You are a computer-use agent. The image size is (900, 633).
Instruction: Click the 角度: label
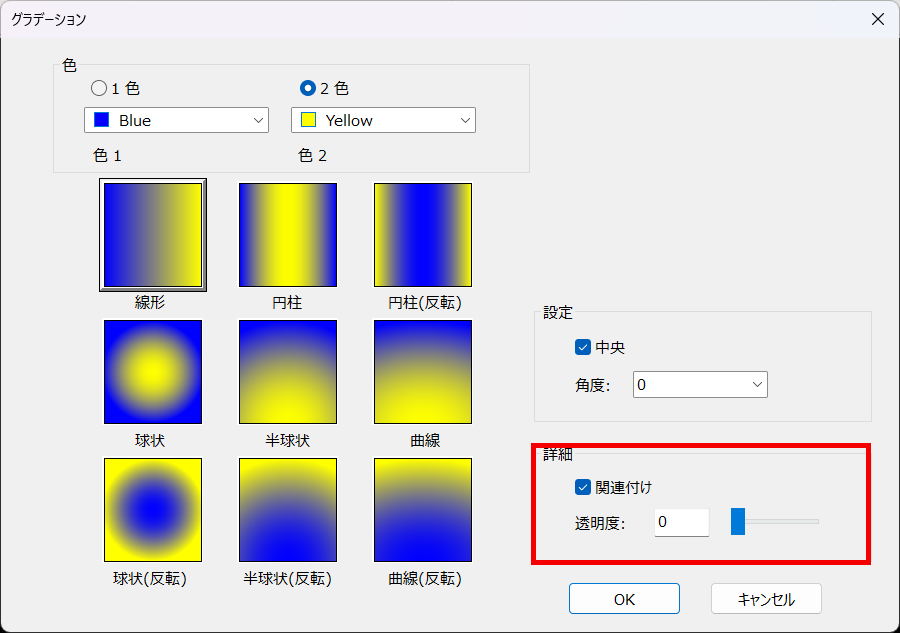pos(593,385)
